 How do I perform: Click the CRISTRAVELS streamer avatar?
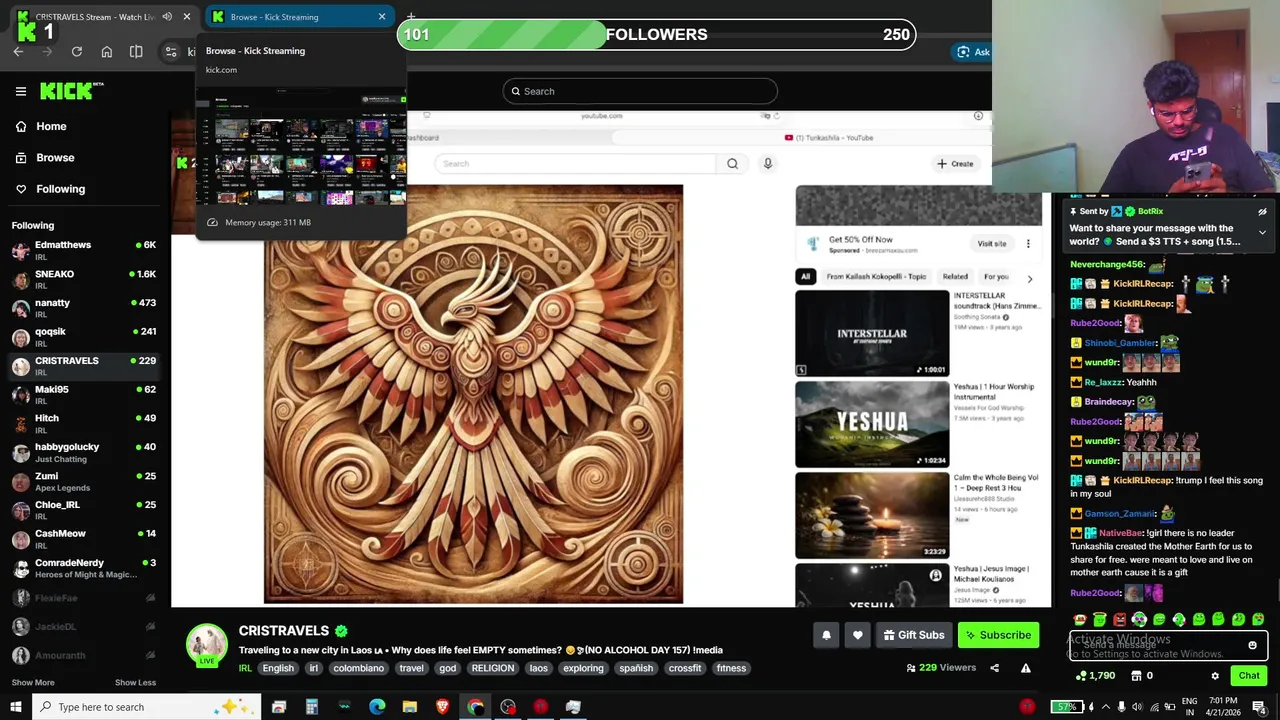[207, 645]
